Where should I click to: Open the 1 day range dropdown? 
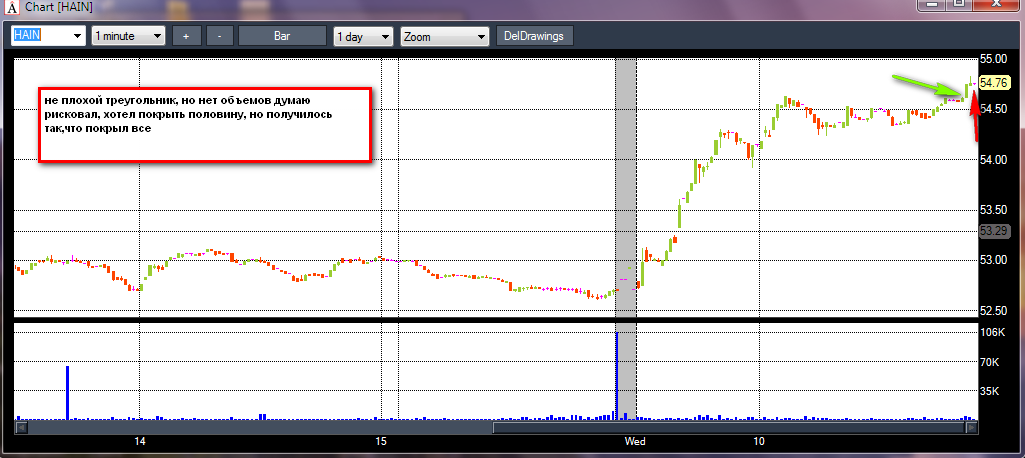tap(383, 36)
